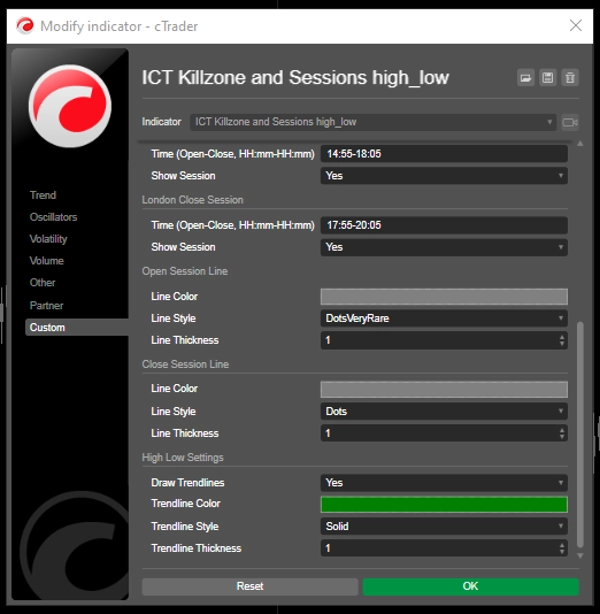Confirm with the OK button
This screenshot has width=600, height=614.
tap(471, 586)
